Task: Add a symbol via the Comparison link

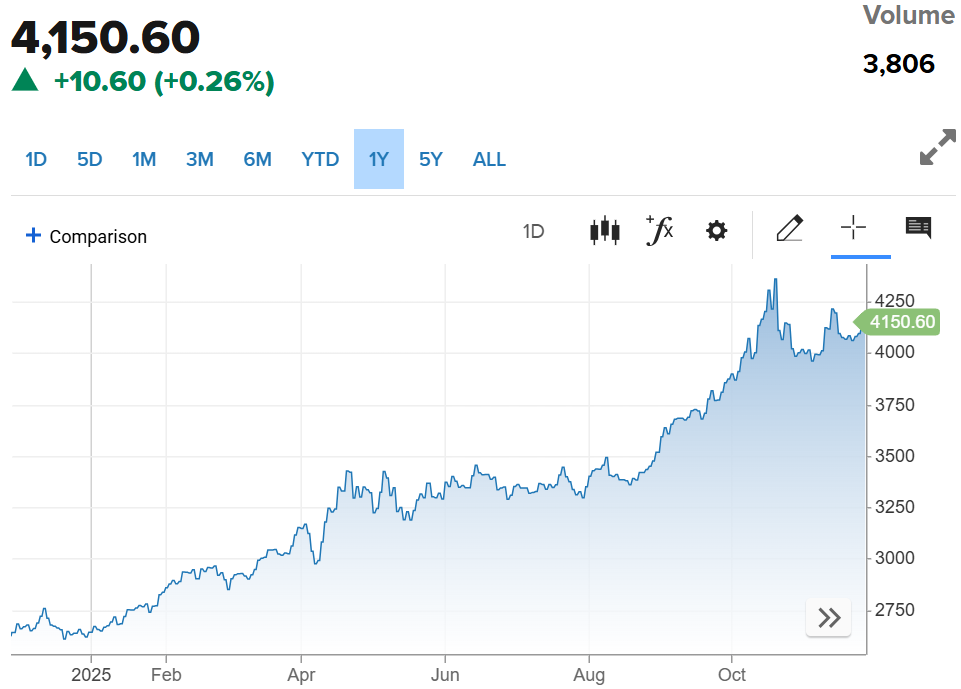Action: click(x=99, y=237)
